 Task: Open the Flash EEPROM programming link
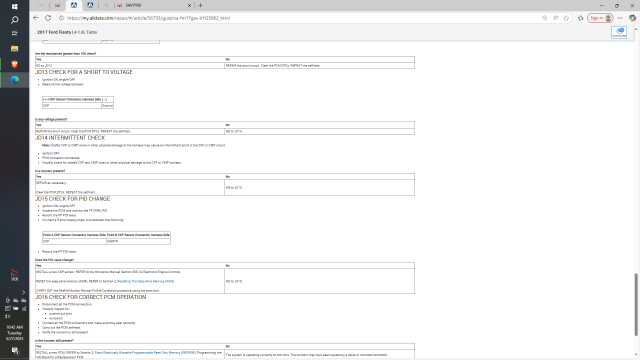pos(145,352)
